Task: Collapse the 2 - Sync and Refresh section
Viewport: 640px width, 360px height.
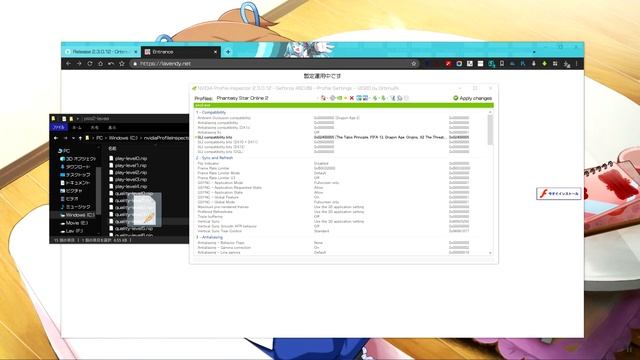Action: 215,158
